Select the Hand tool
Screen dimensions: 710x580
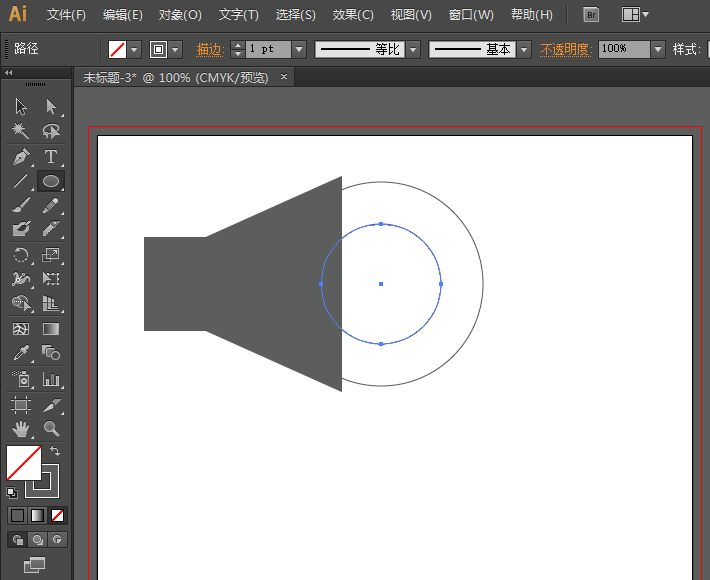(21, 428)
